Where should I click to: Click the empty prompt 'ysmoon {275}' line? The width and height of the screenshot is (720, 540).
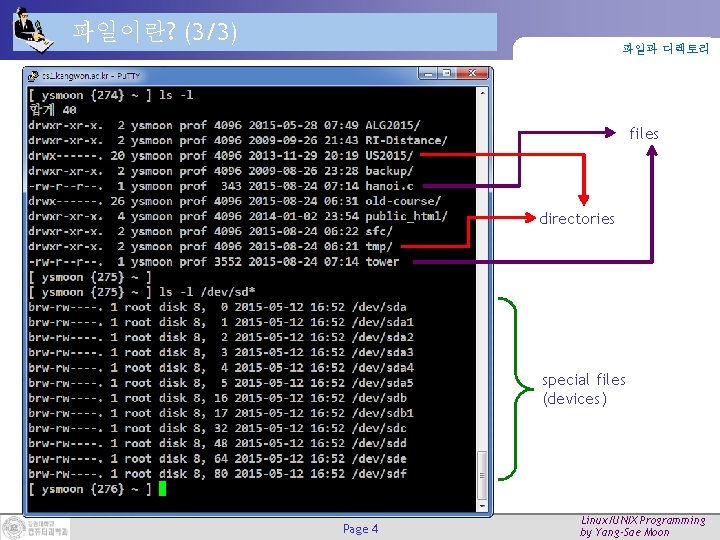(90, 276)
